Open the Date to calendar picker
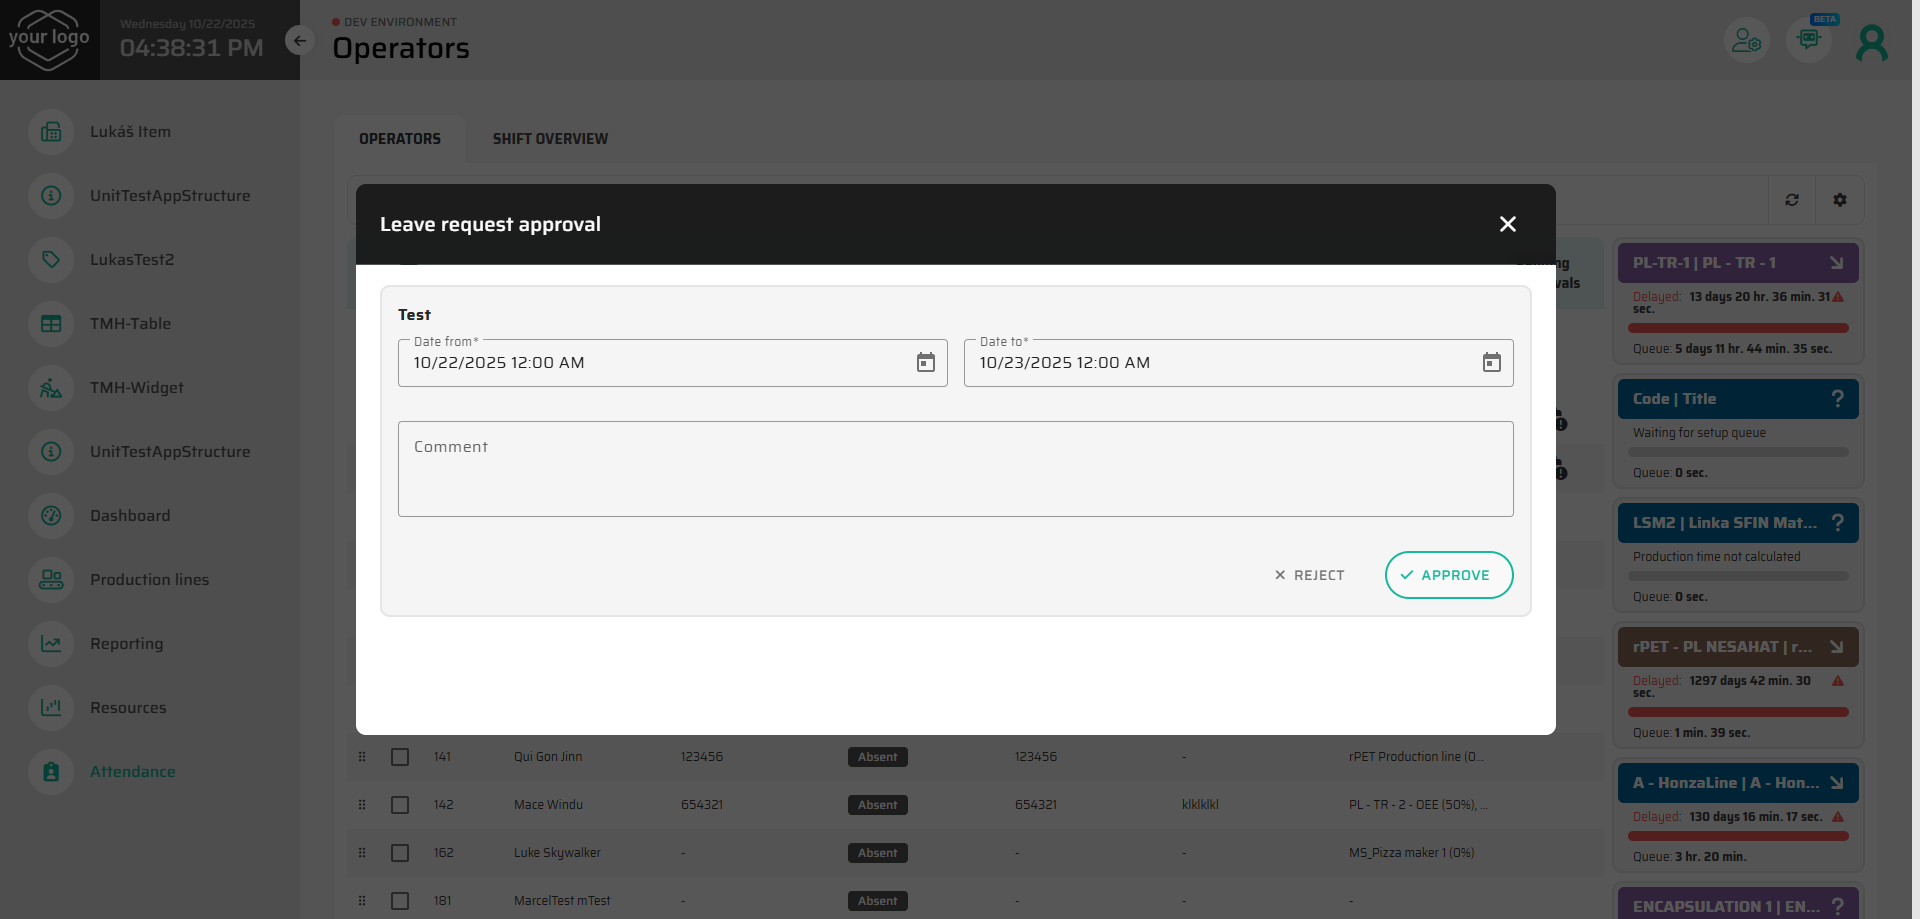1920x919 pixels. pyautogui.click(x=1491, y=363)
